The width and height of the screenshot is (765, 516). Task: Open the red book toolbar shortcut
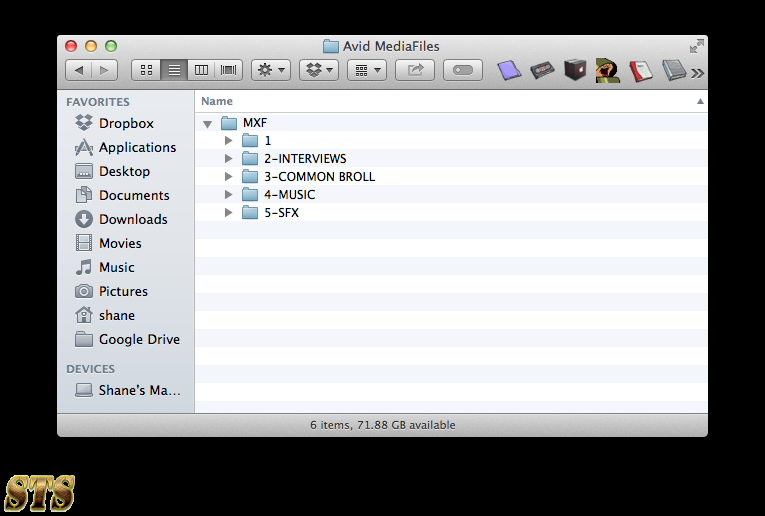(x=641, y=71)
